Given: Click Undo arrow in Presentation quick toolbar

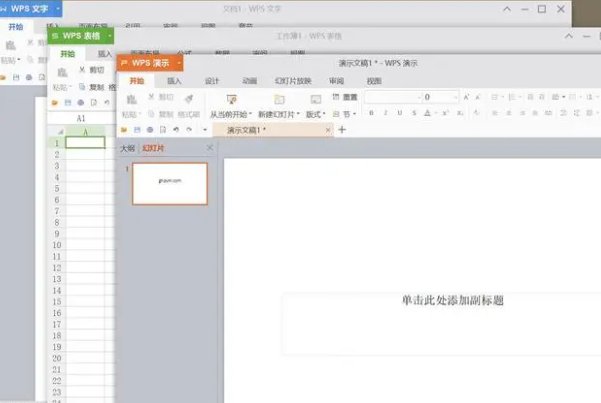Looking at the screenshot, I should tap(176, 130).
